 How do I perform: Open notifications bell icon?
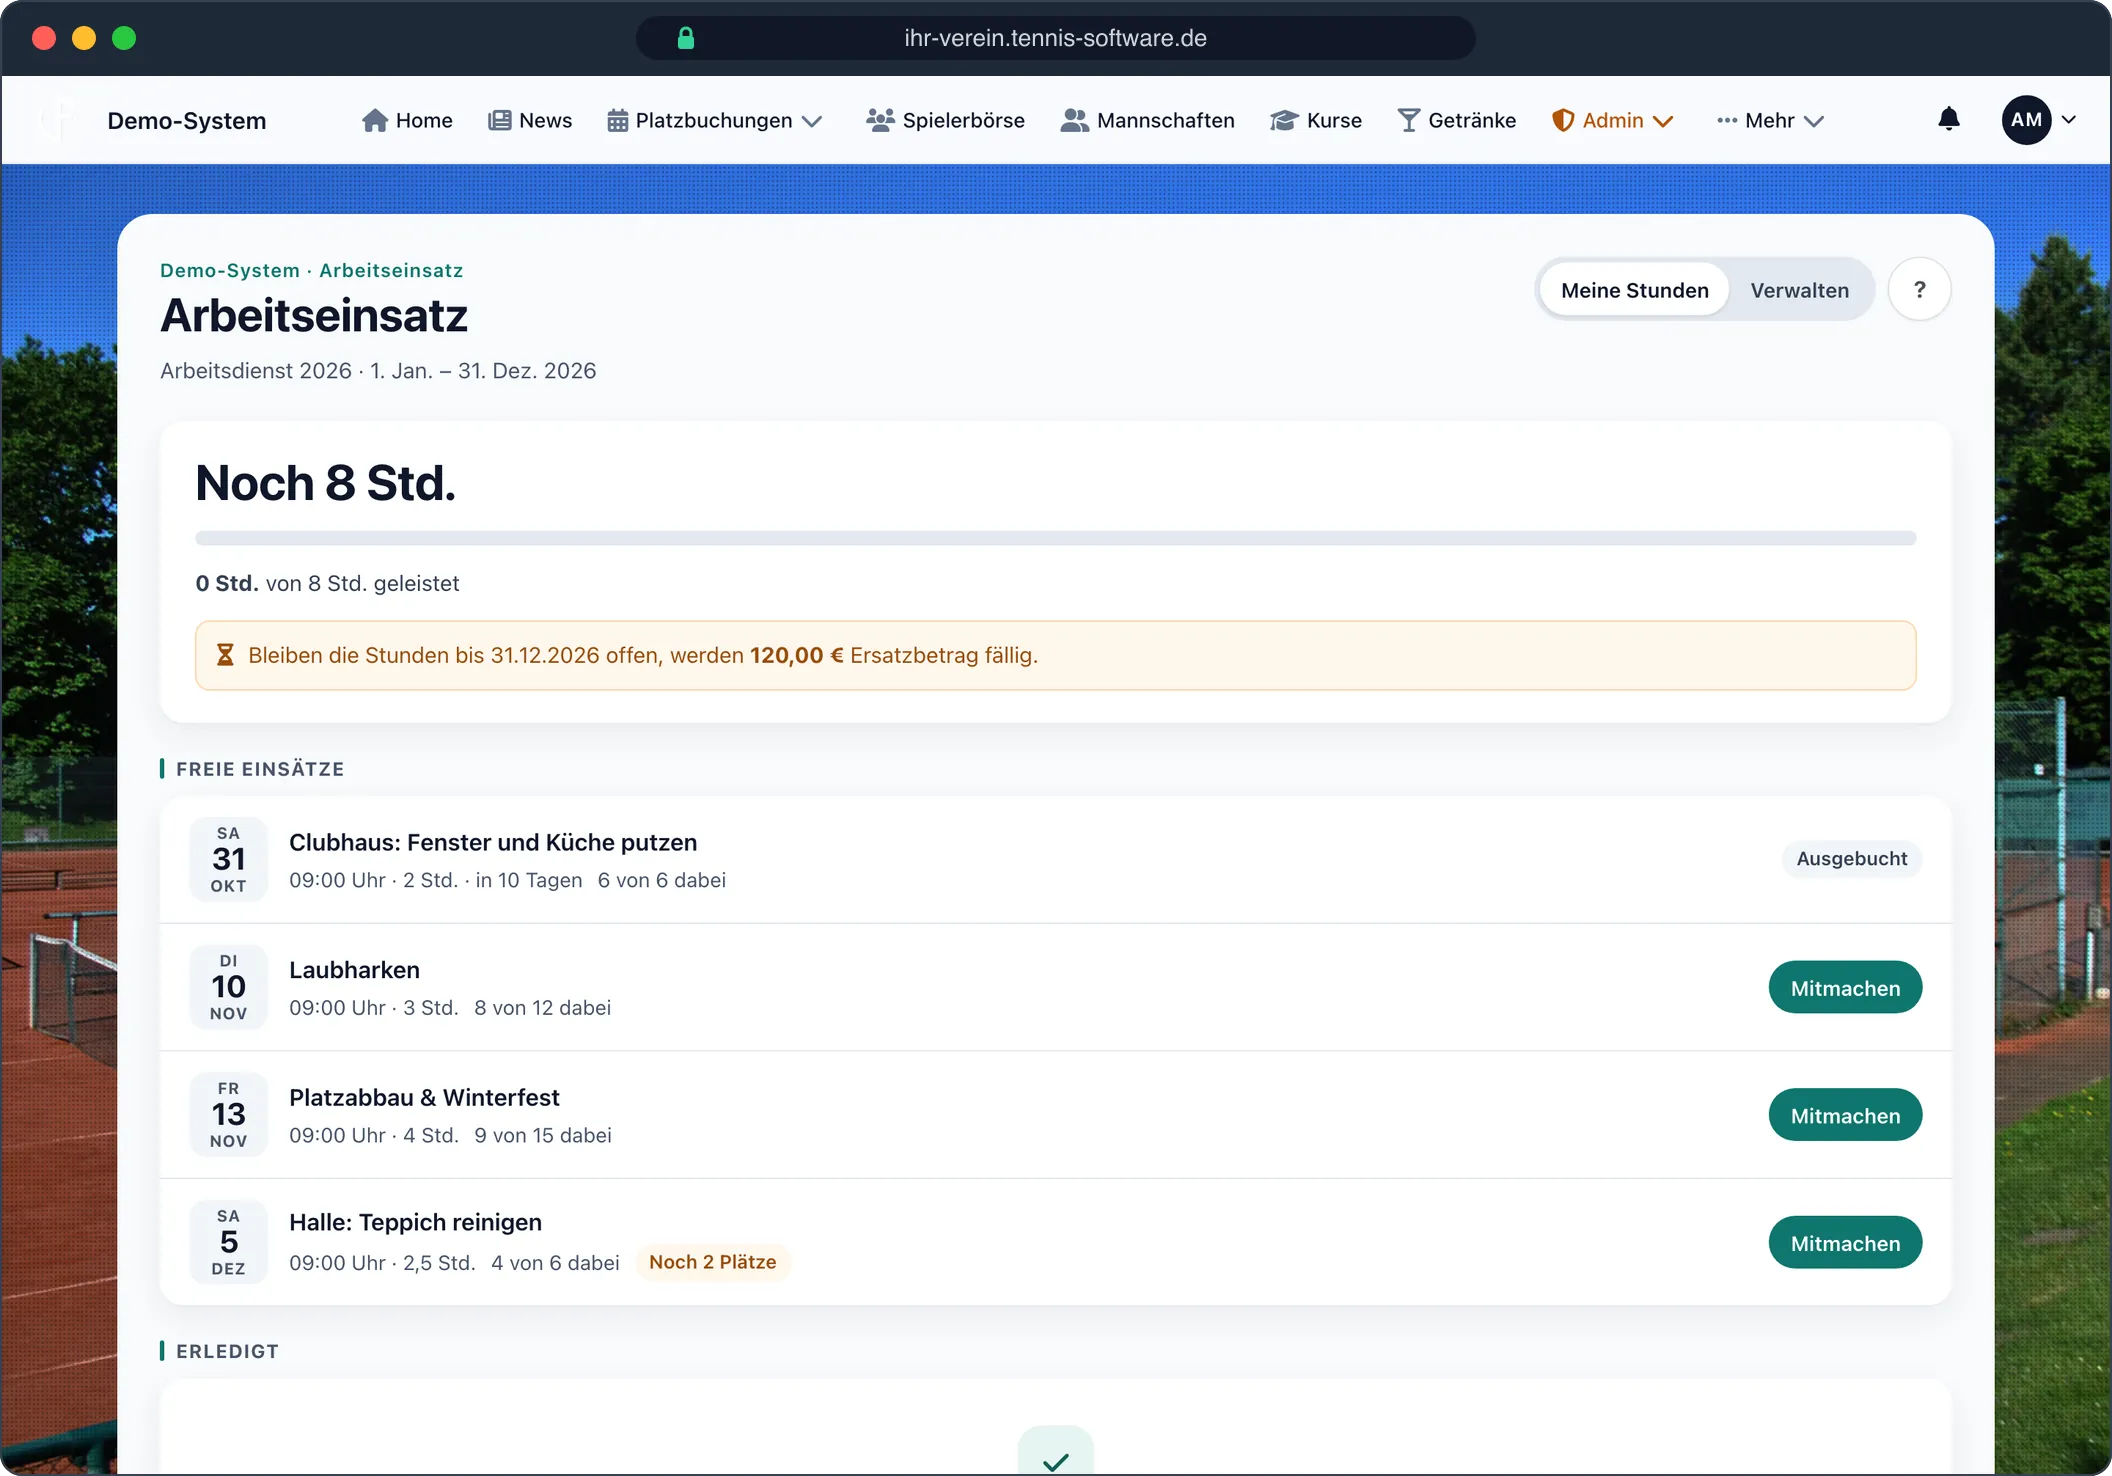point(1949,119)
